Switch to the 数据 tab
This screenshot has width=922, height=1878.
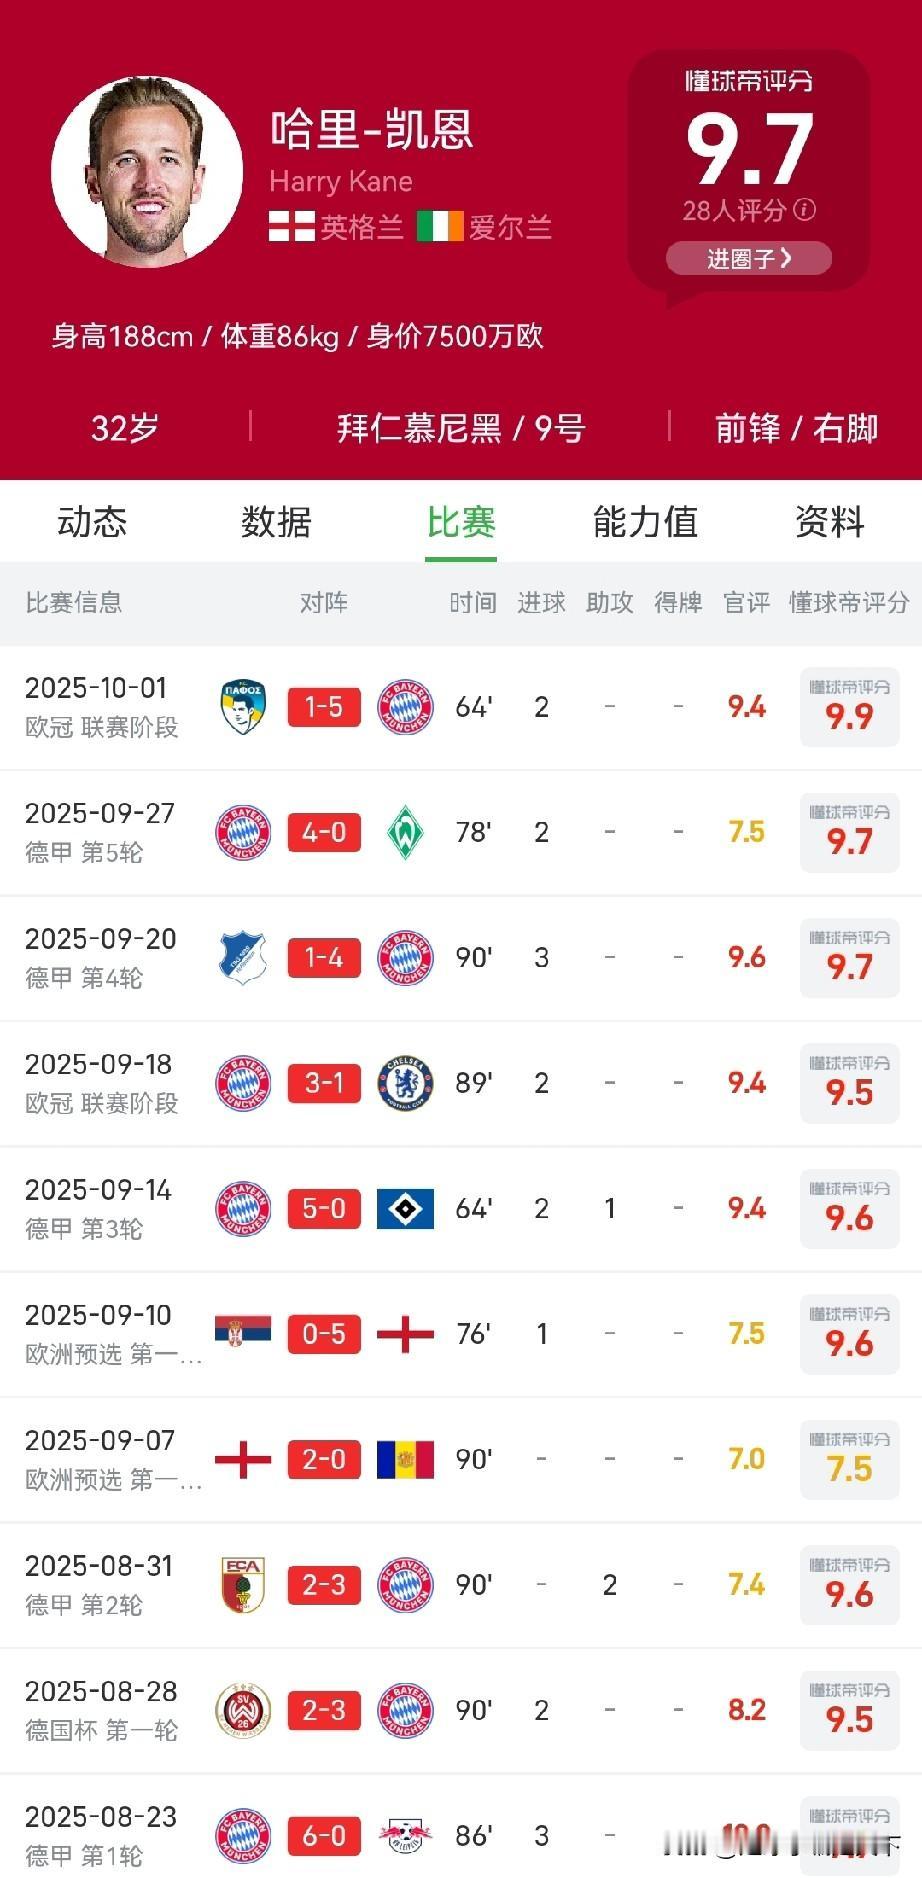pyautogui.click(x=276, y=522)
